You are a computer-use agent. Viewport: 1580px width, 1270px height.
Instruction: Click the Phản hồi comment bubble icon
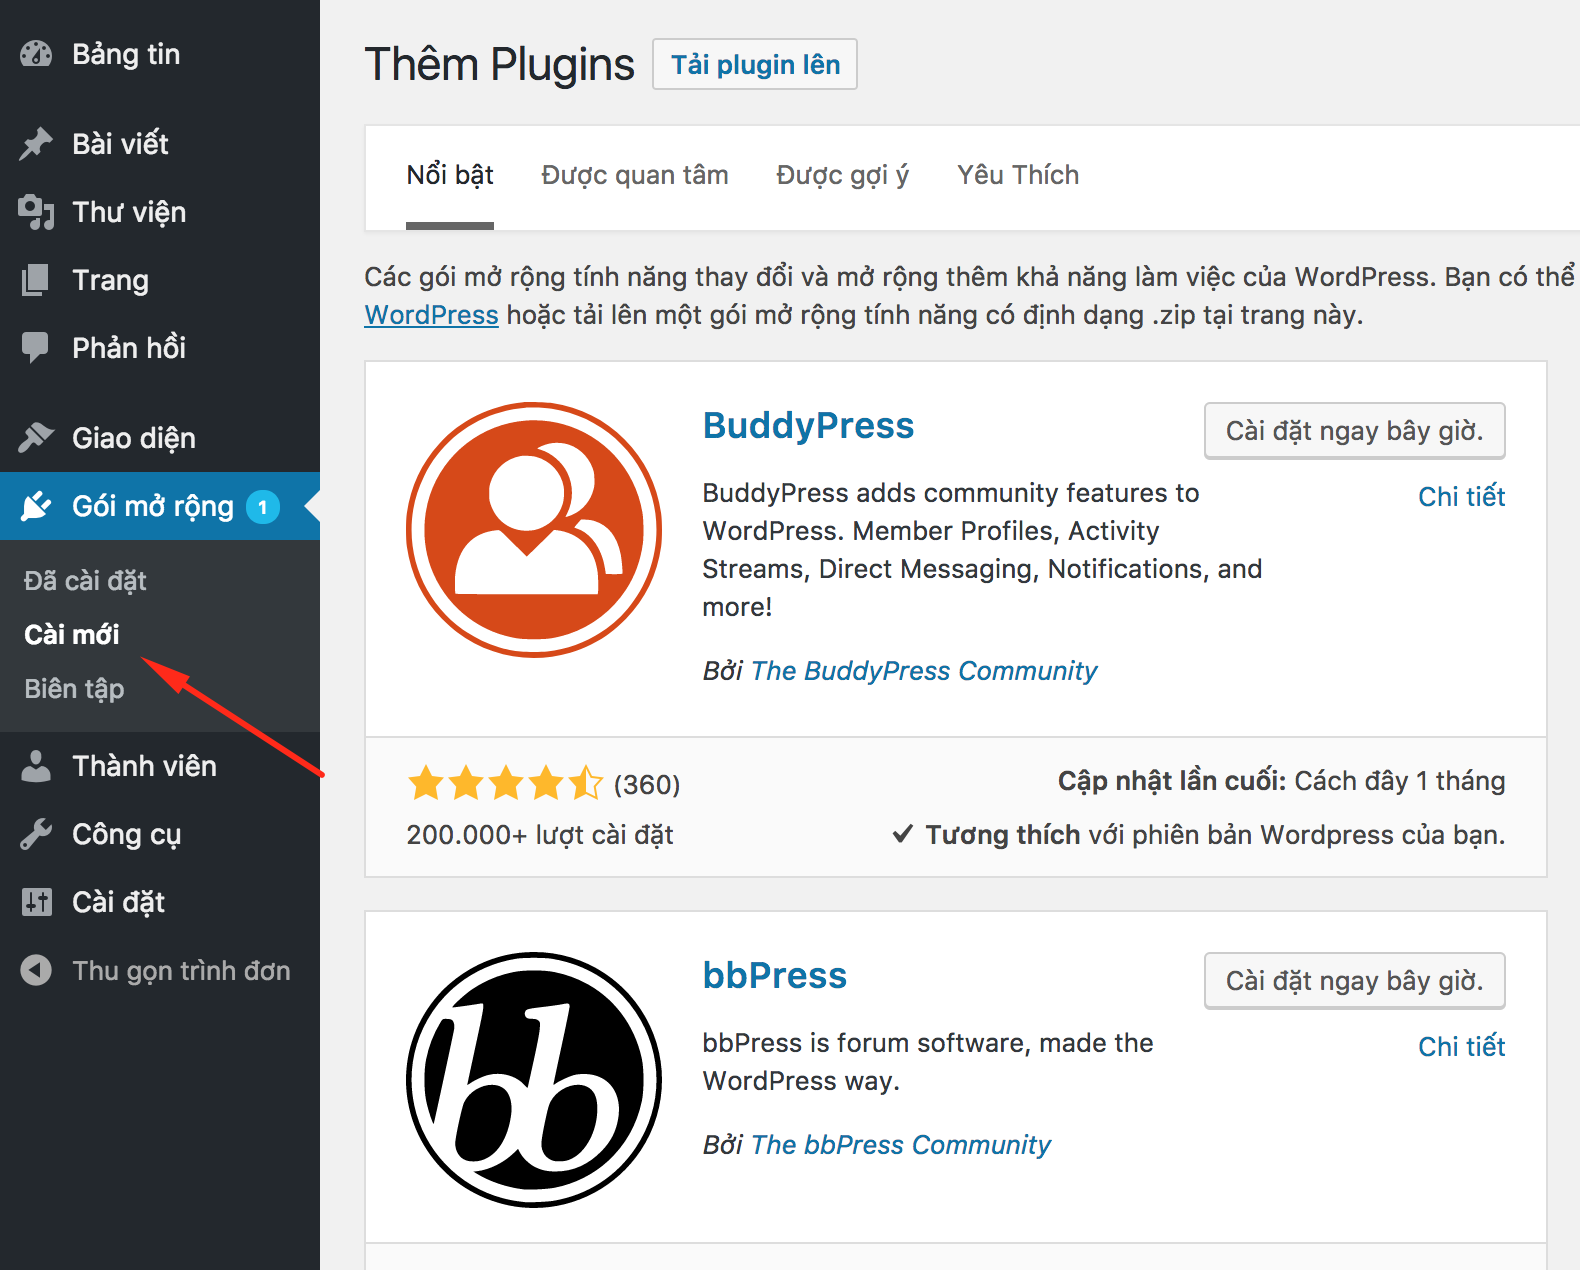click(x=36, y=348)
